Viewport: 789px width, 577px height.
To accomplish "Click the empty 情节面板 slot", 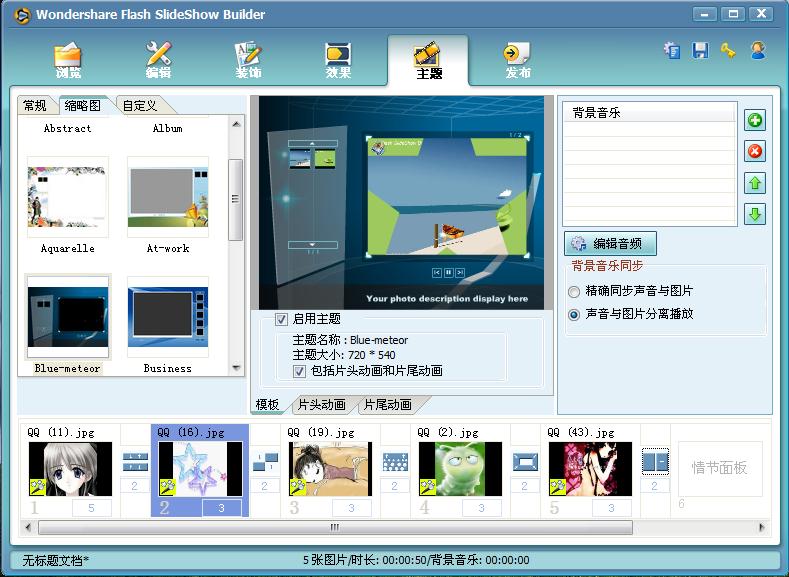I will [x=720, y=468].
